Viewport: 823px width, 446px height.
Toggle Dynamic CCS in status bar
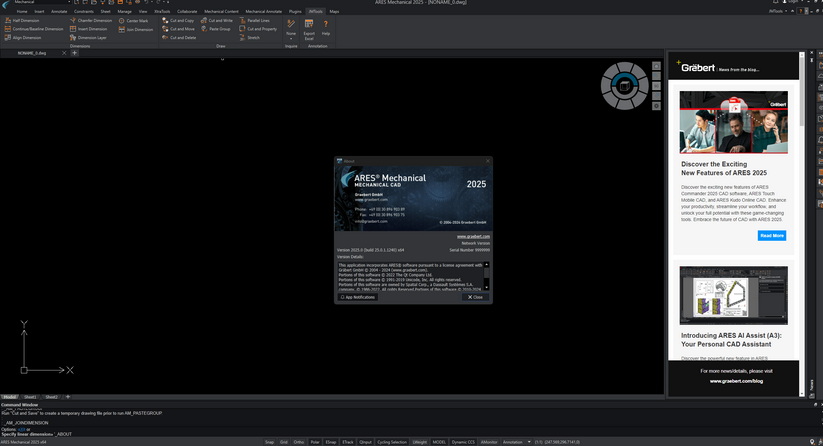click(463, 442)
